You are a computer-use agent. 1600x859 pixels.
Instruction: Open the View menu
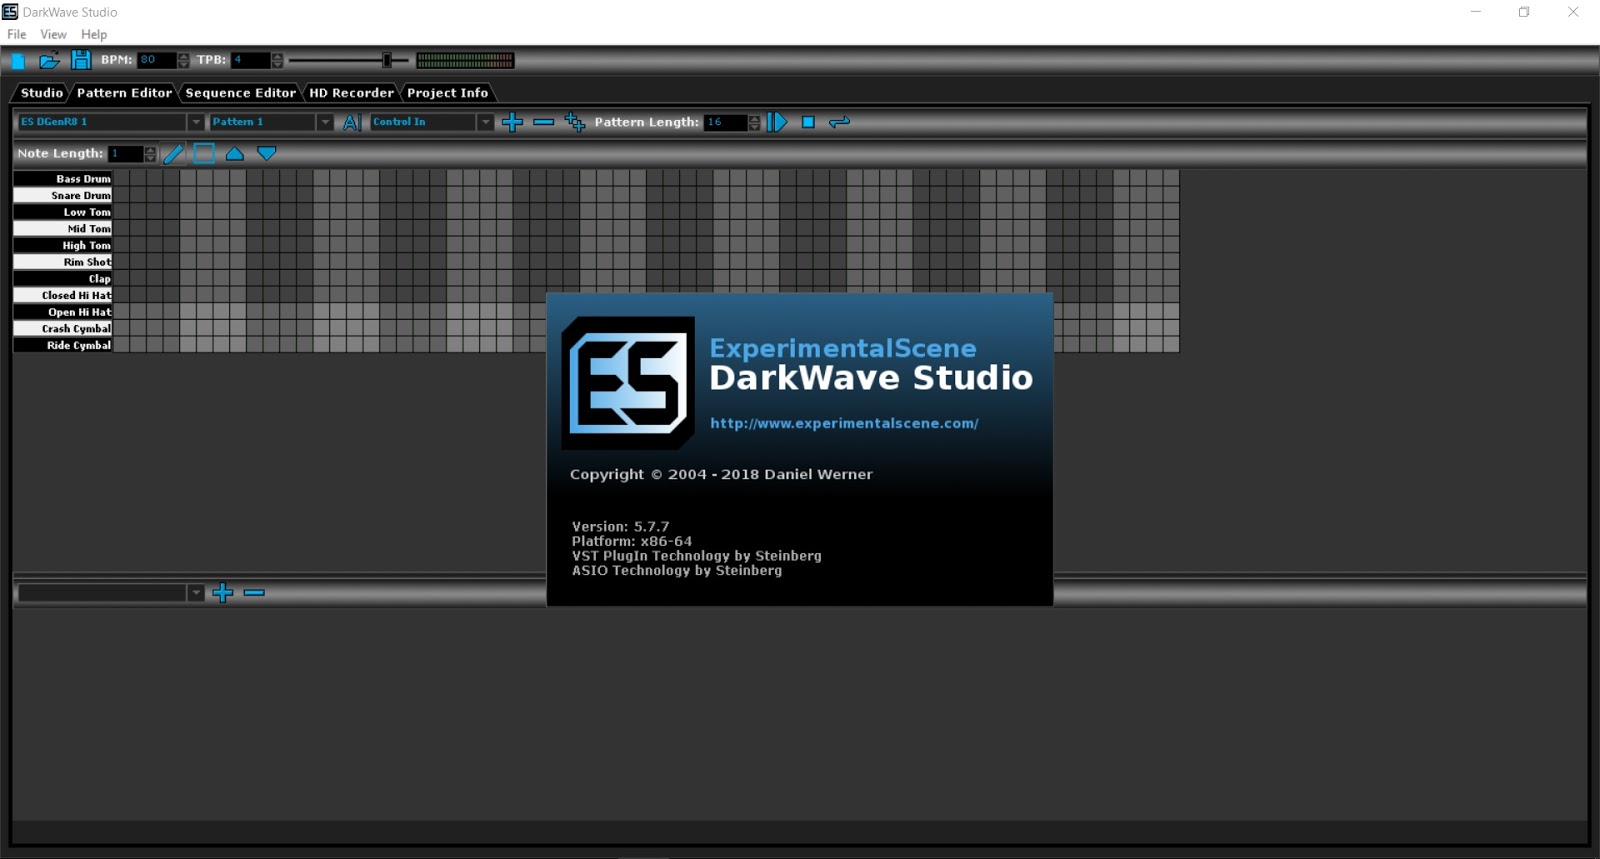(53, 34)
